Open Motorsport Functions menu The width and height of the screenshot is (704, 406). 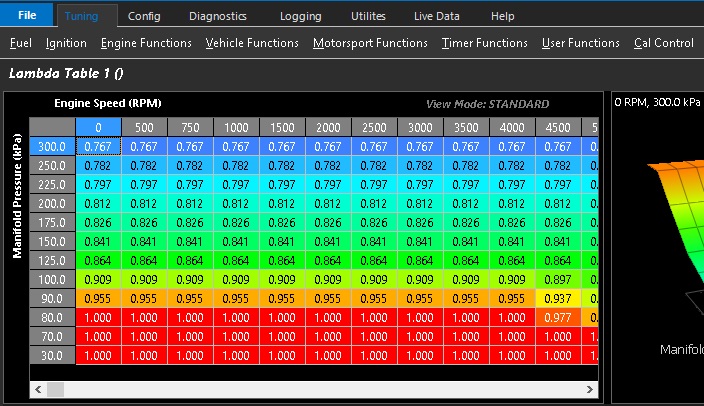click(x=370, y=43)
